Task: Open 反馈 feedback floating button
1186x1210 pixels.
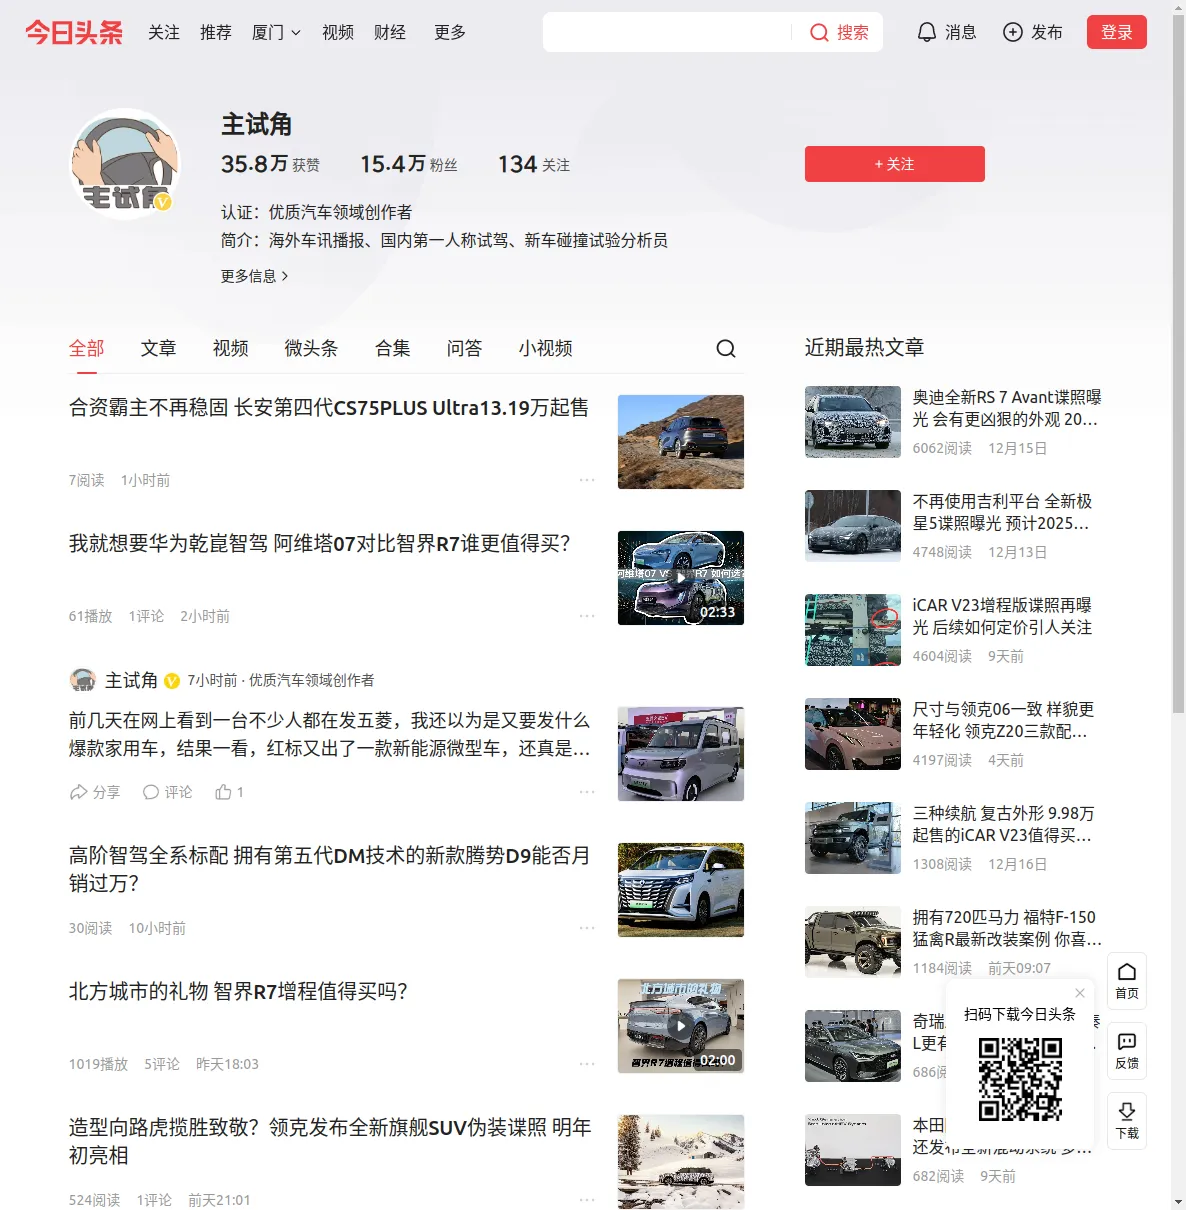Action: tap(1127, 1051)
